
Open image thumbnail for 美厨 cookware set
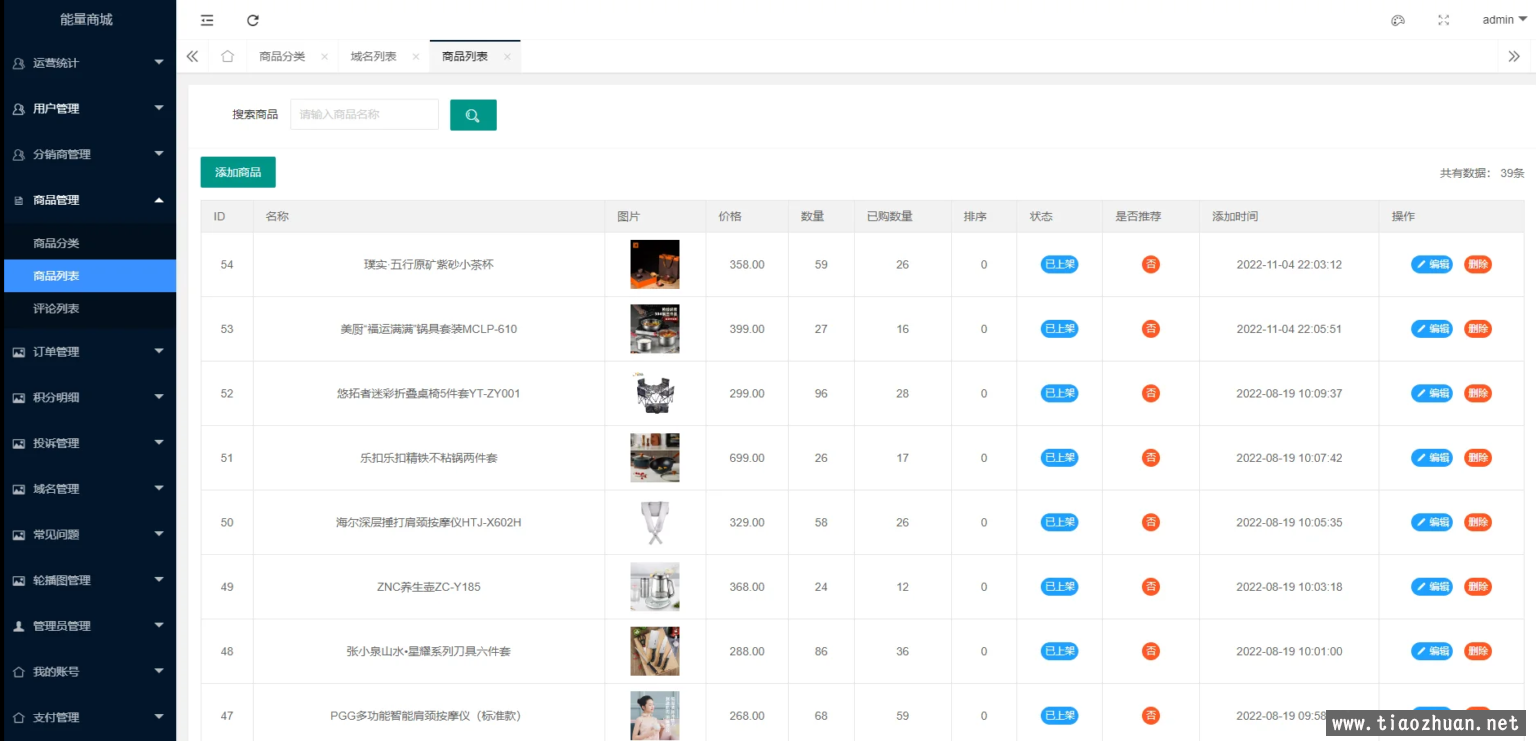click(655, 329)
